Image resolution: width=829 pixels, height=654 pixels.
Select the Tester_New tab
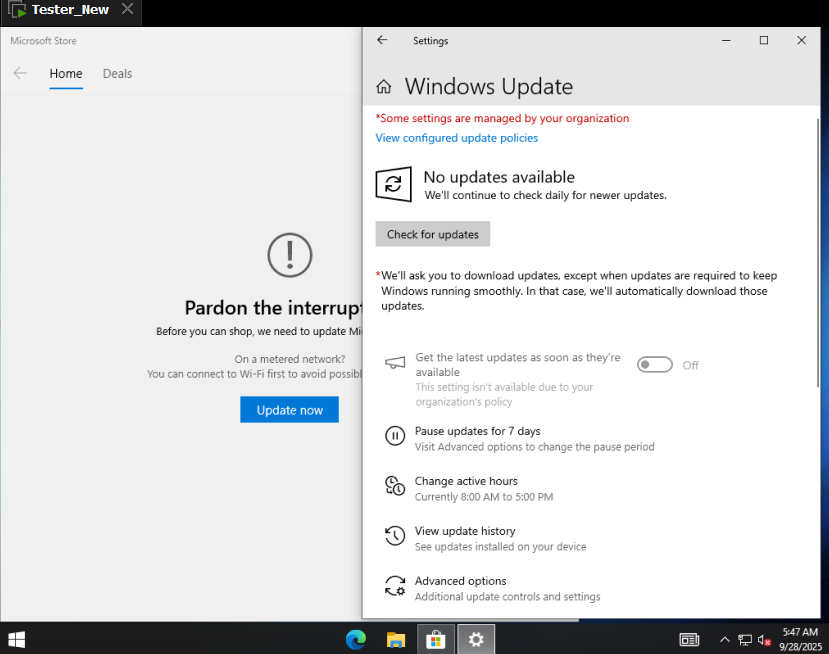[71, 10]
